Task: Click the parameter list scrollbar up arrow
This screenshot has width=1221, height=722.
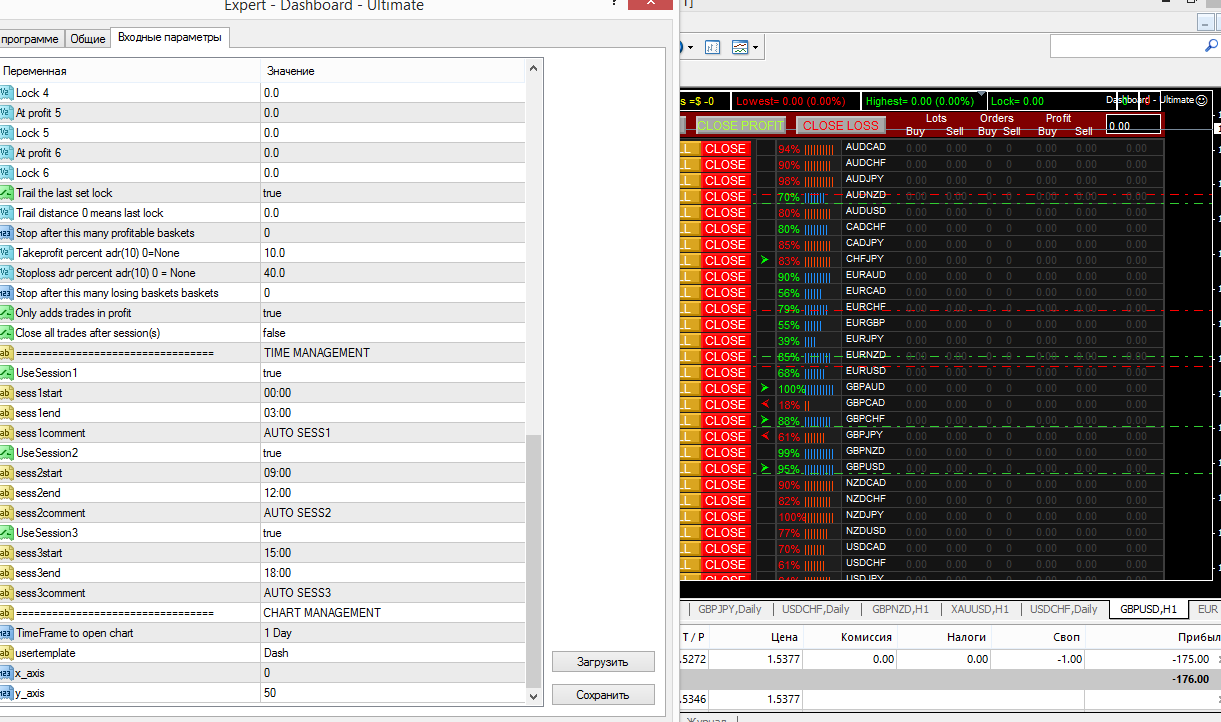Action: [x=534, y=69]
